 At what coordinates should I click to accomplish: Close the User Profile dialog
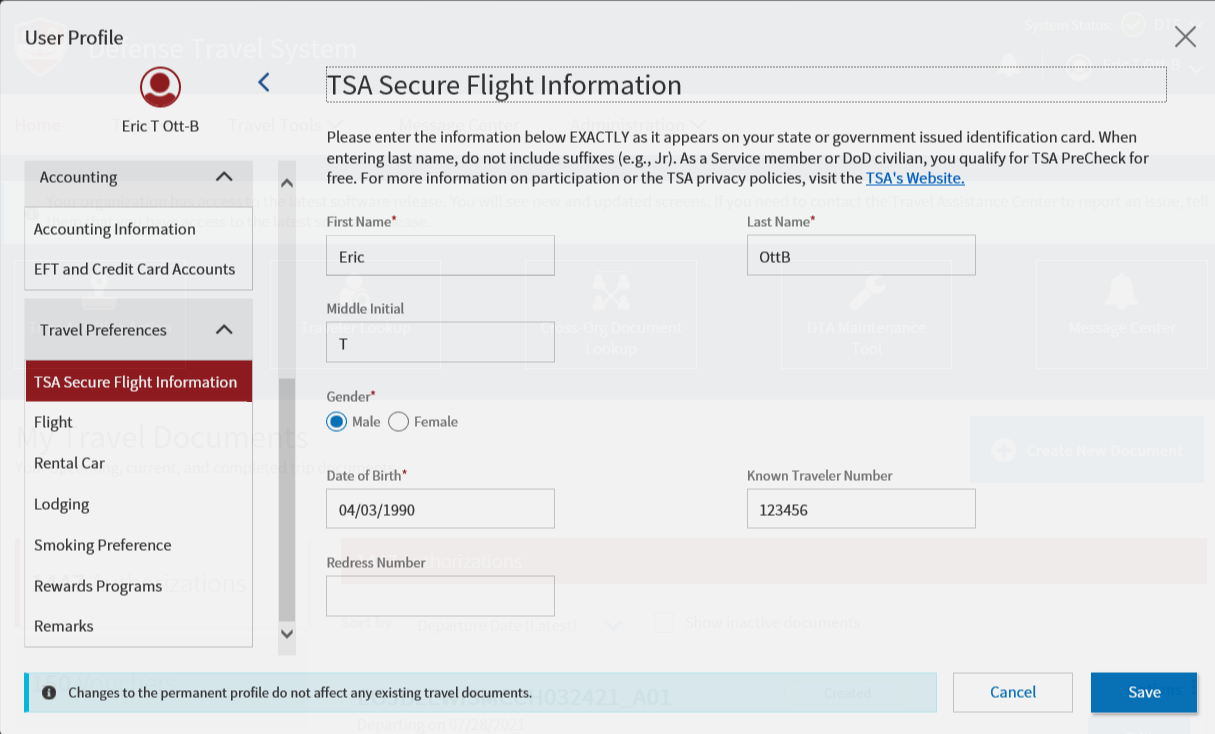[x=1185, y=38]
